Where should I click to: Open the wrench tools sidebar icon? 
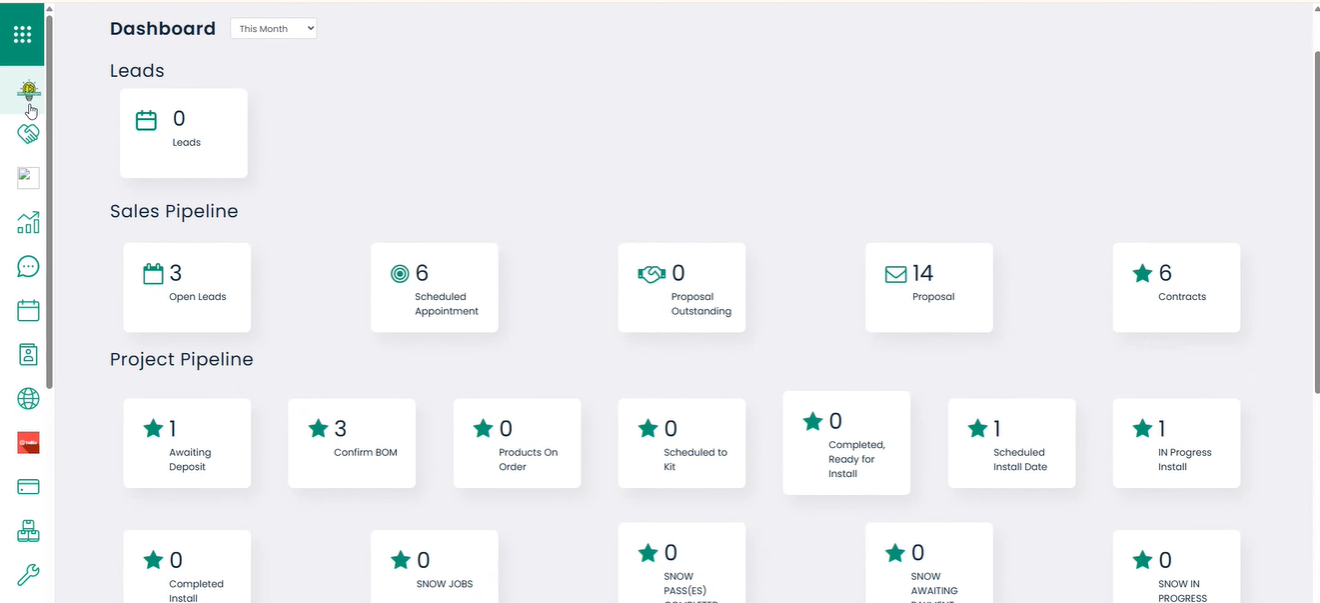pyautogui.click(x=28, y=575)
